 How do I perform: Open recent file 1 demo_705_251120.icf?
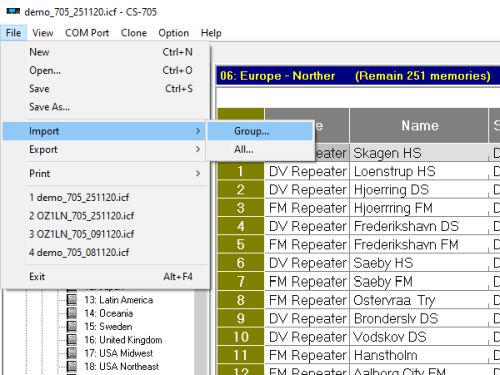pos(106,197)
